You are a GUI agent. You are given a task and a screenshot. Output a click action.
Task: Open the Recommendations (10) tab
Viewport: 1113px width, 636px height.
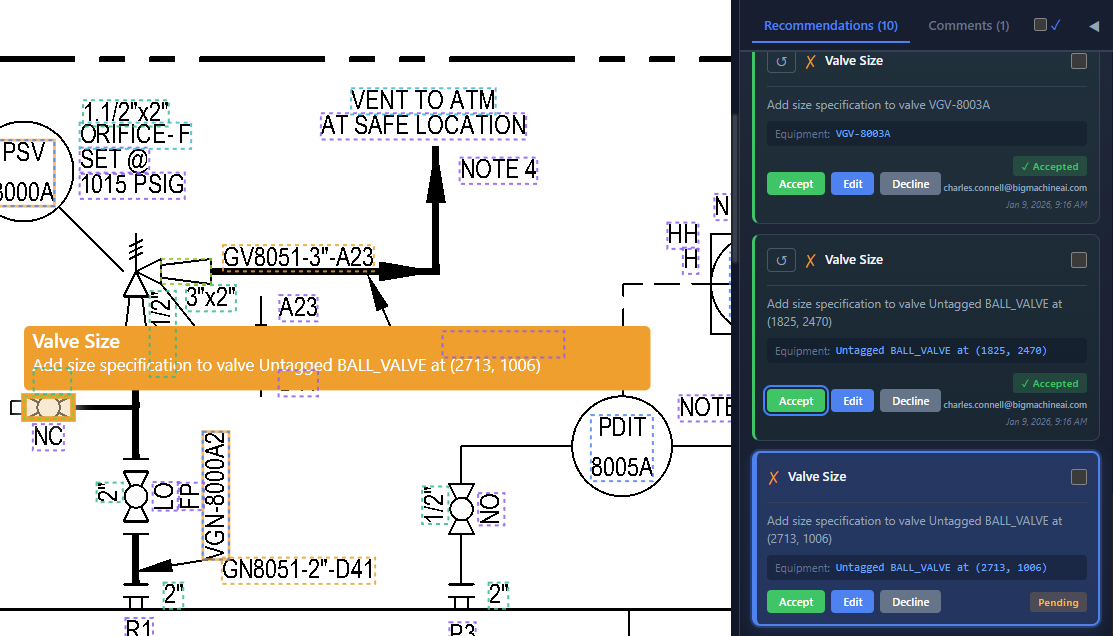[830, 26]
